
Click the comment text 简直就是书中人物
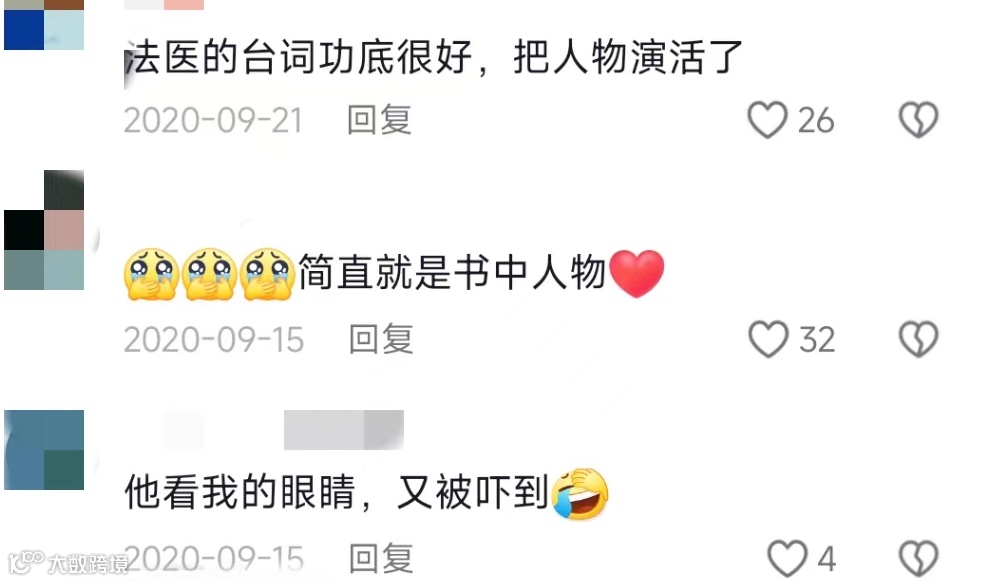pyautogui.click(x=452, y=274)
